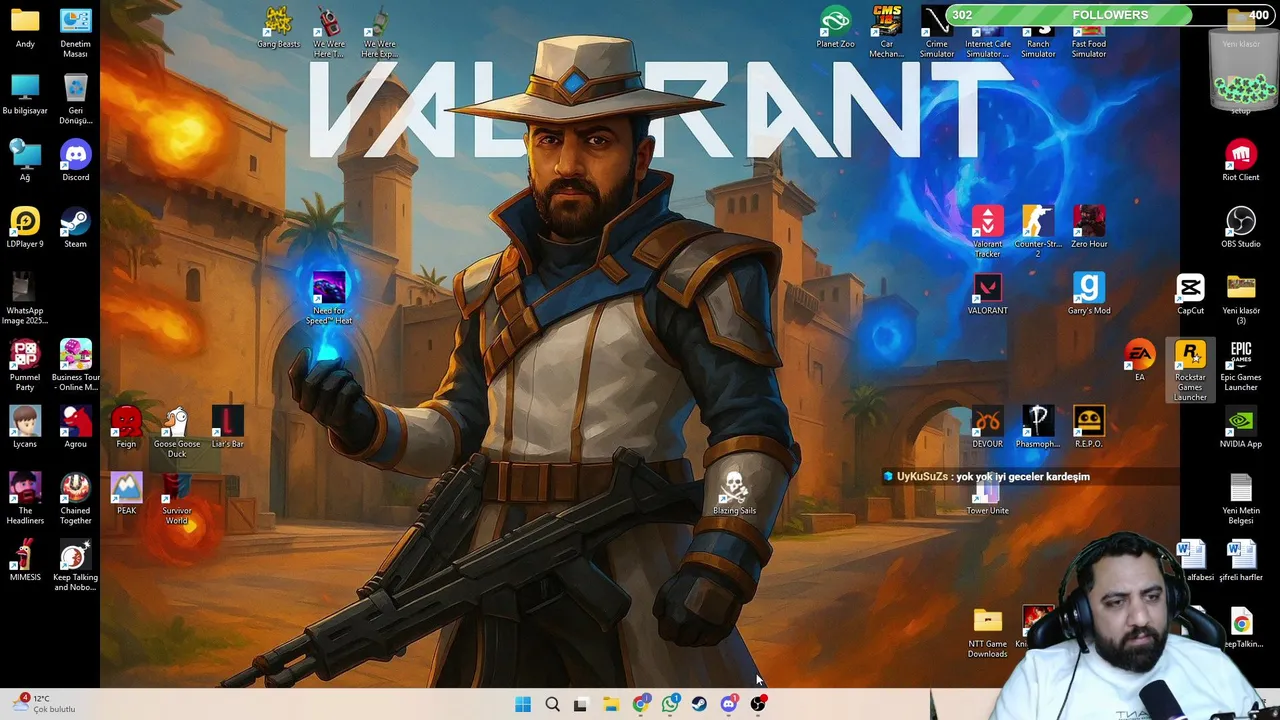The image size is (1280, 720).
Task: Select the Yeni Metin Belgesi text file
Action: tap(1241, 500)
